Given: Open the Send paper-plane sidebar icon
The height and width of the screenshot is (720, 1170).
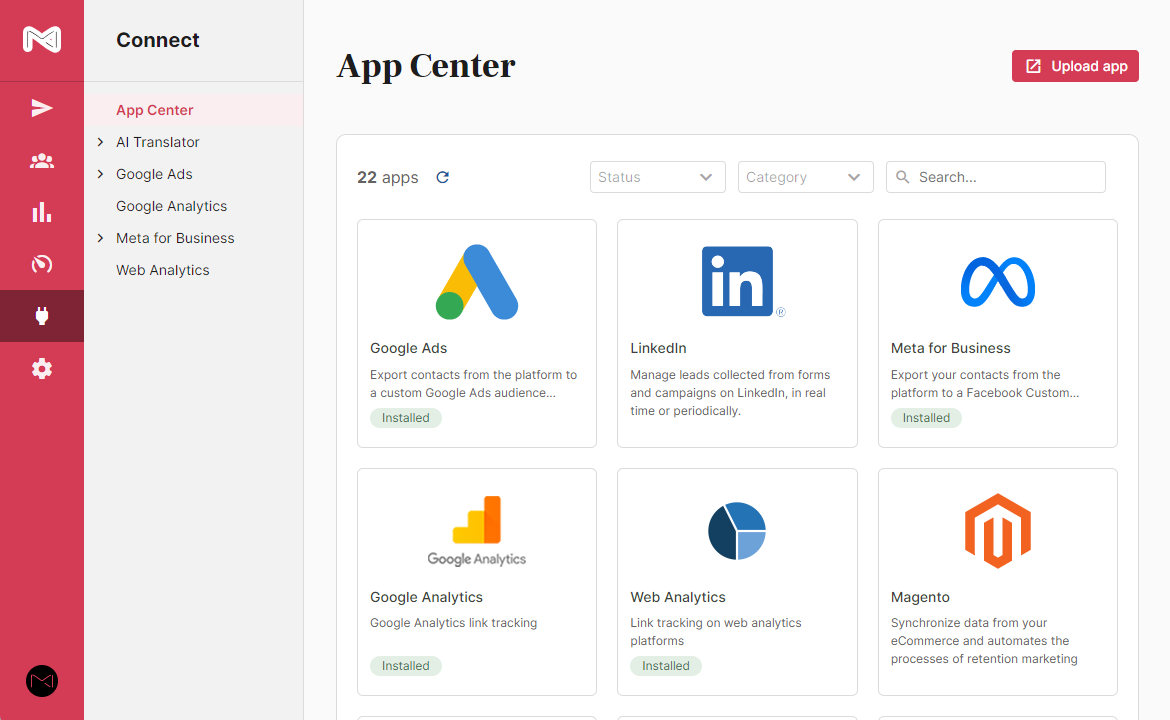Looking at the screenshot, I should 42,108.
